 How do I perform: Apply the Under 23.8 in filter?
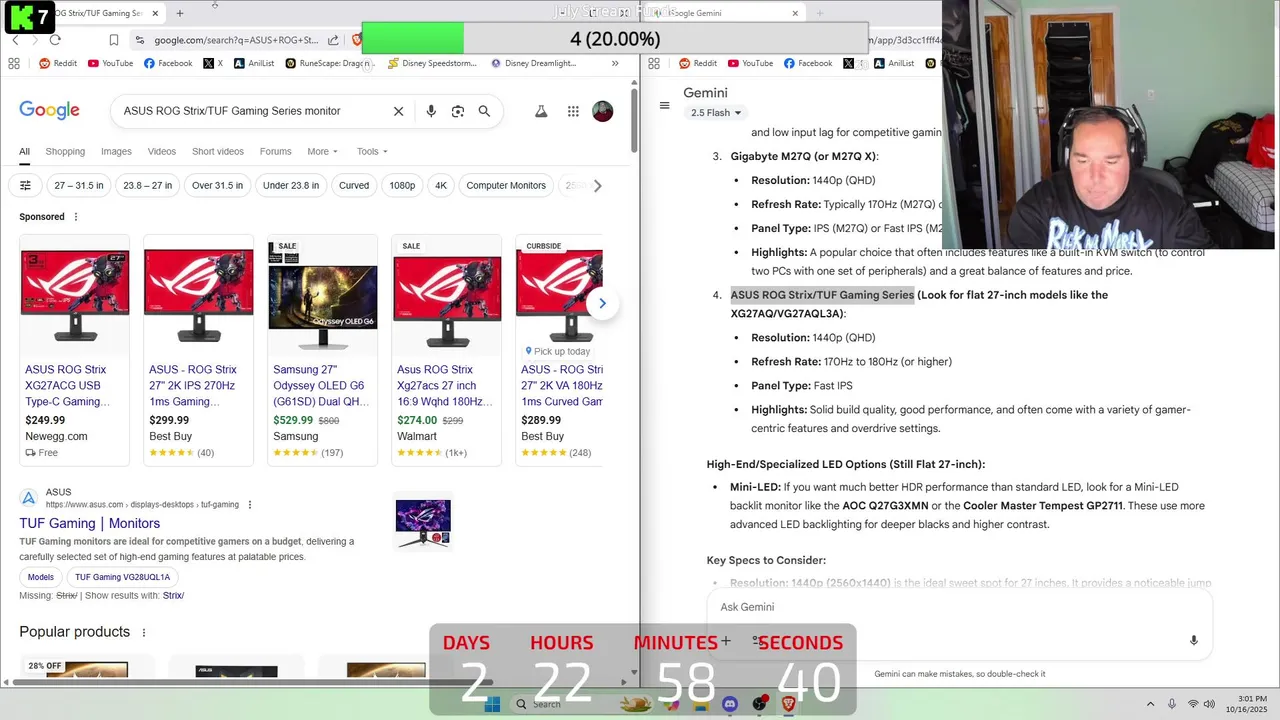[291, 185]
